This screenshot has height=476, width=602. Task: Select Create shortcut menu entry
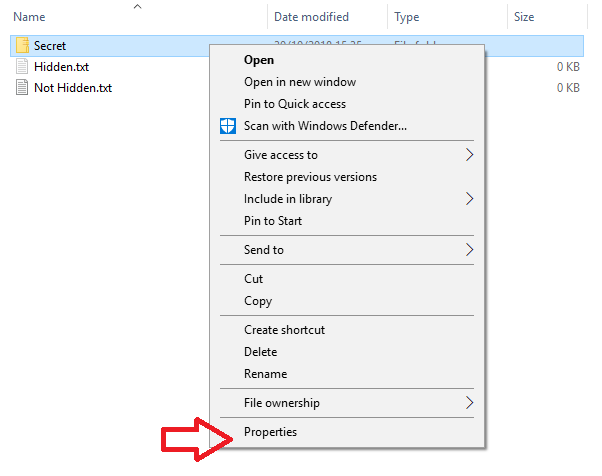[x=284, y=330]
